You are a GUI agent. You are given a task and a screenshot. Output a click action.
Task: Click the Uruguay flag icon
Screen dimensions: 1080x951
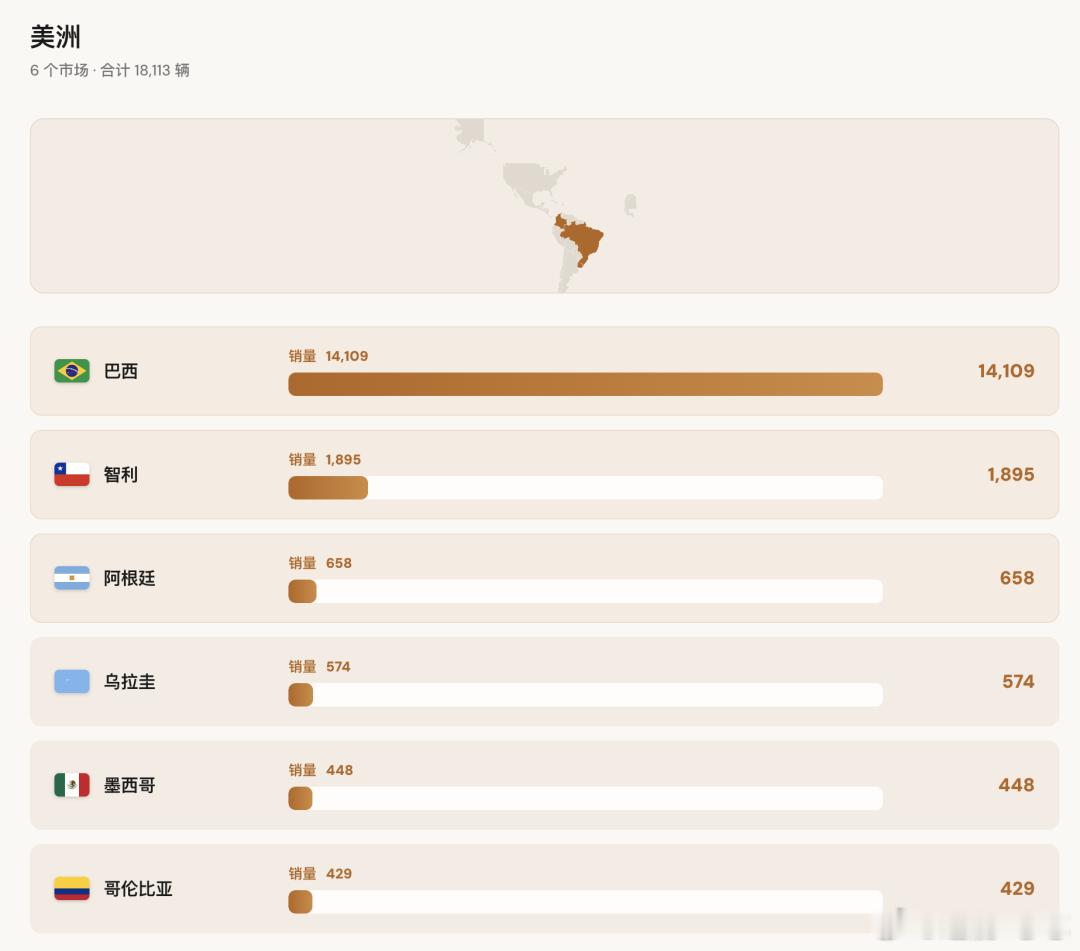point(72,681)
